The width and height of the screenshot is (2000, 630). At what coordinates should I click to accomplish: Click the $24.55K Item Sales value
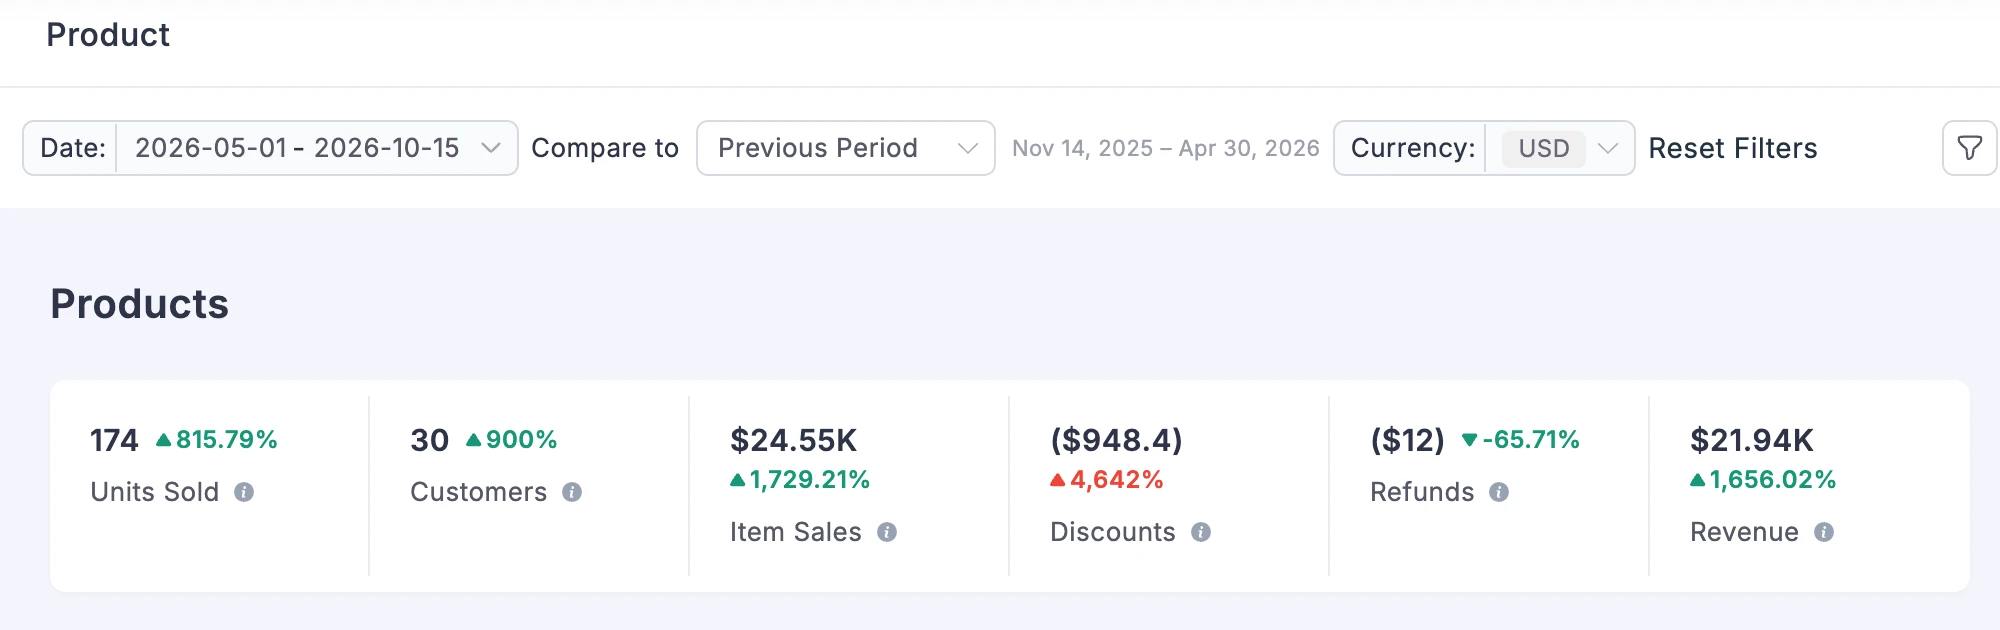coord(793,440)
